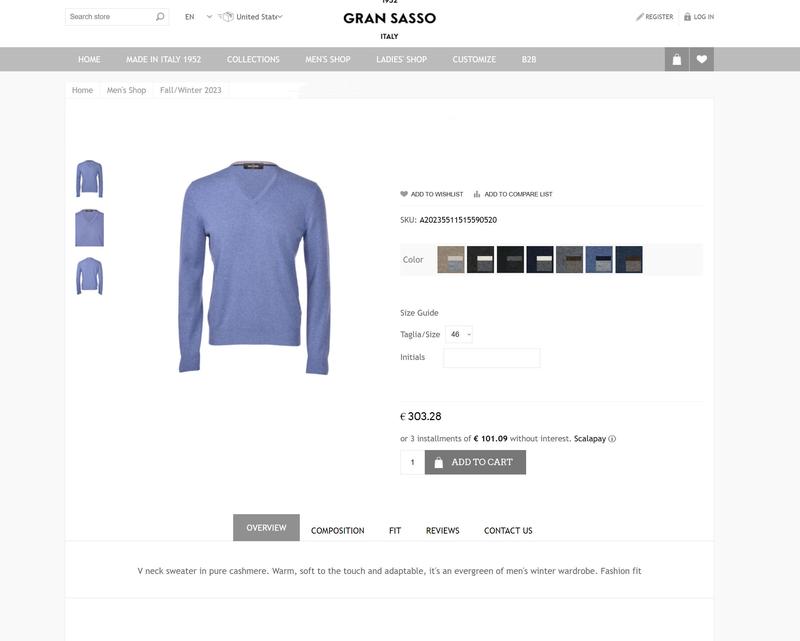The image size is (800, 641).
Task: Open the United States country selector
Action: coord(251,17)
